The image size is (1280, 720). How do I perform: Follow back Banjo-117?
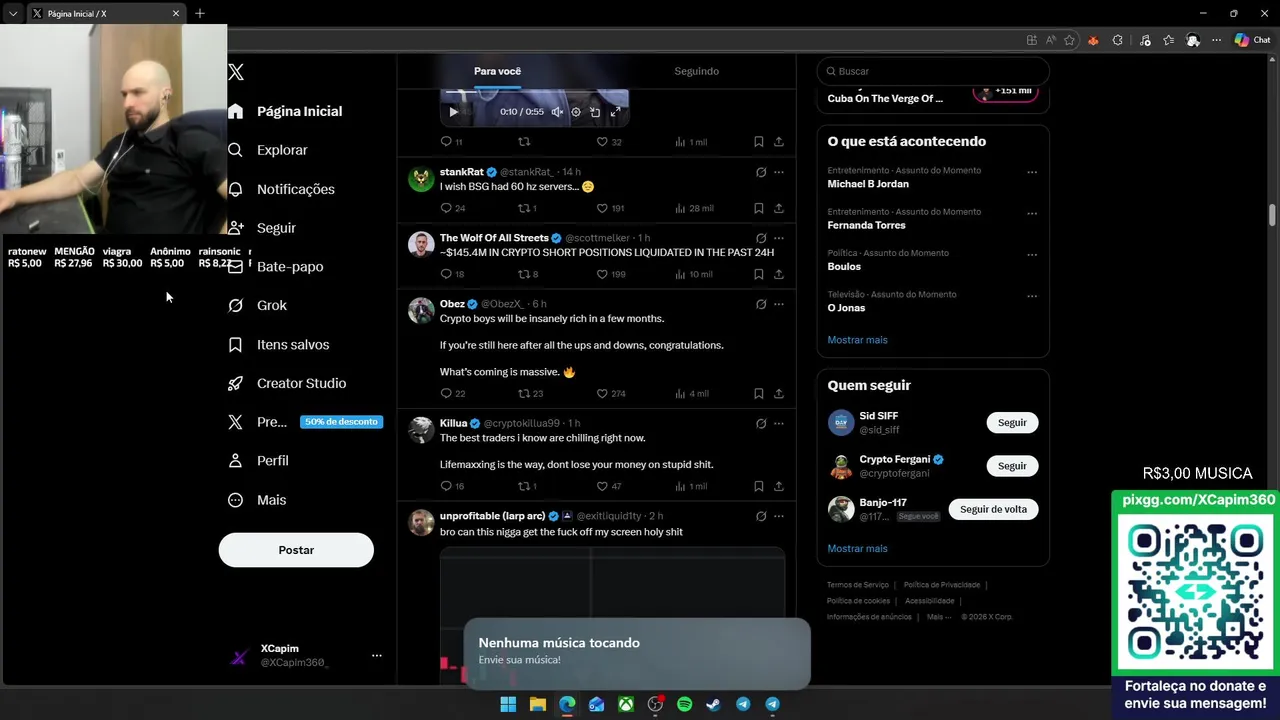coord(993,509)
